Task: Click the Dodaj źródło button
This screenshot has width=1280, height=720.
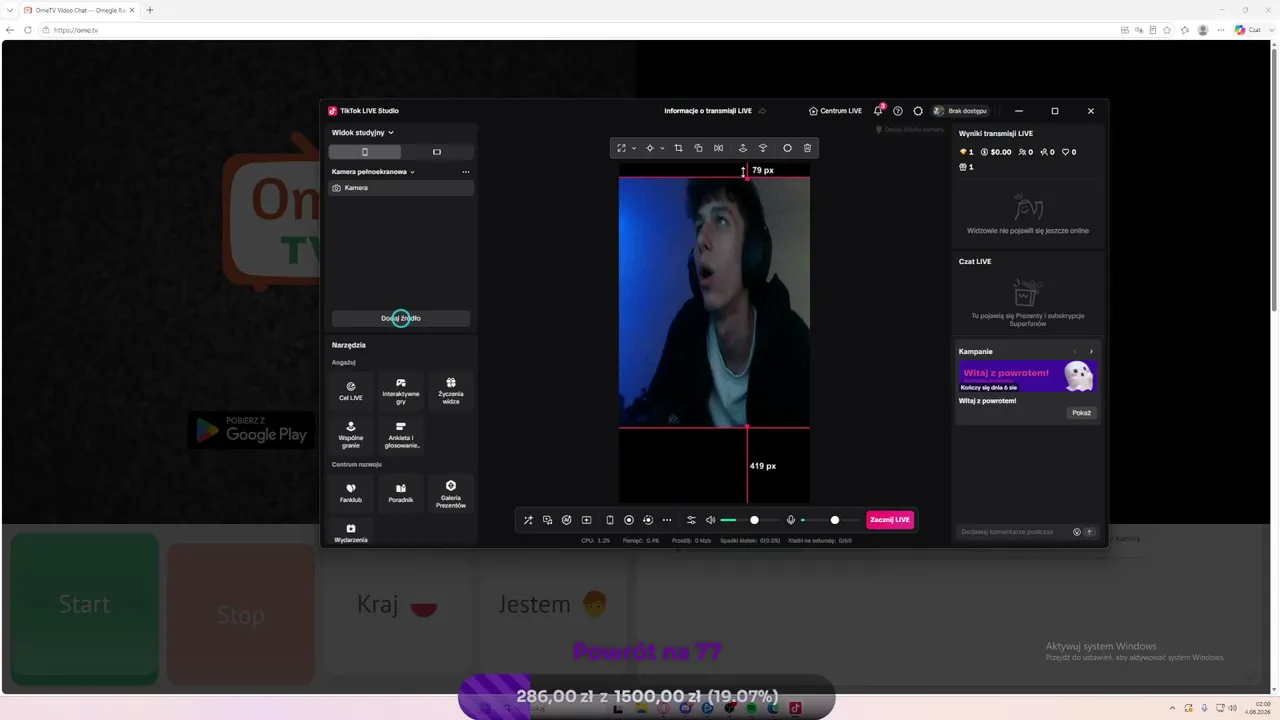Action: [401, 318]
